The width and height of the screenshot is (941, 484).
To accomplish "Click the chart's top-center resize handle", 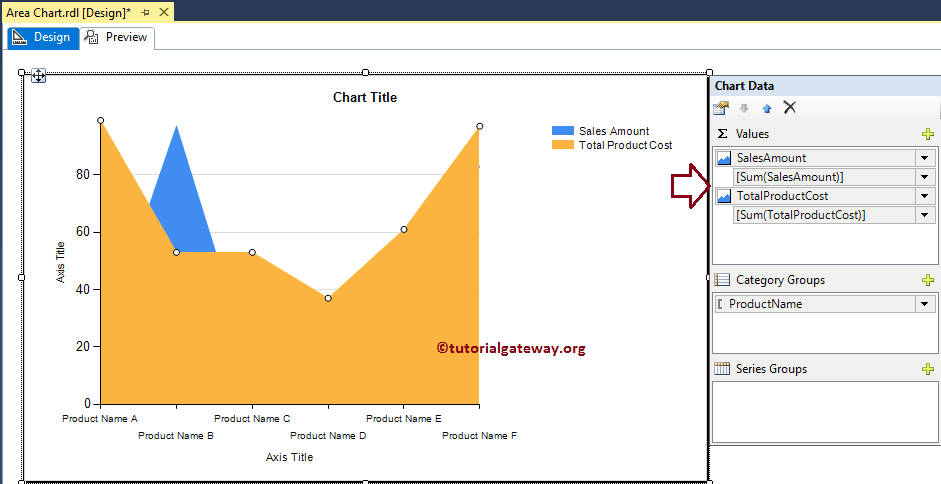I will click(365, 73).
